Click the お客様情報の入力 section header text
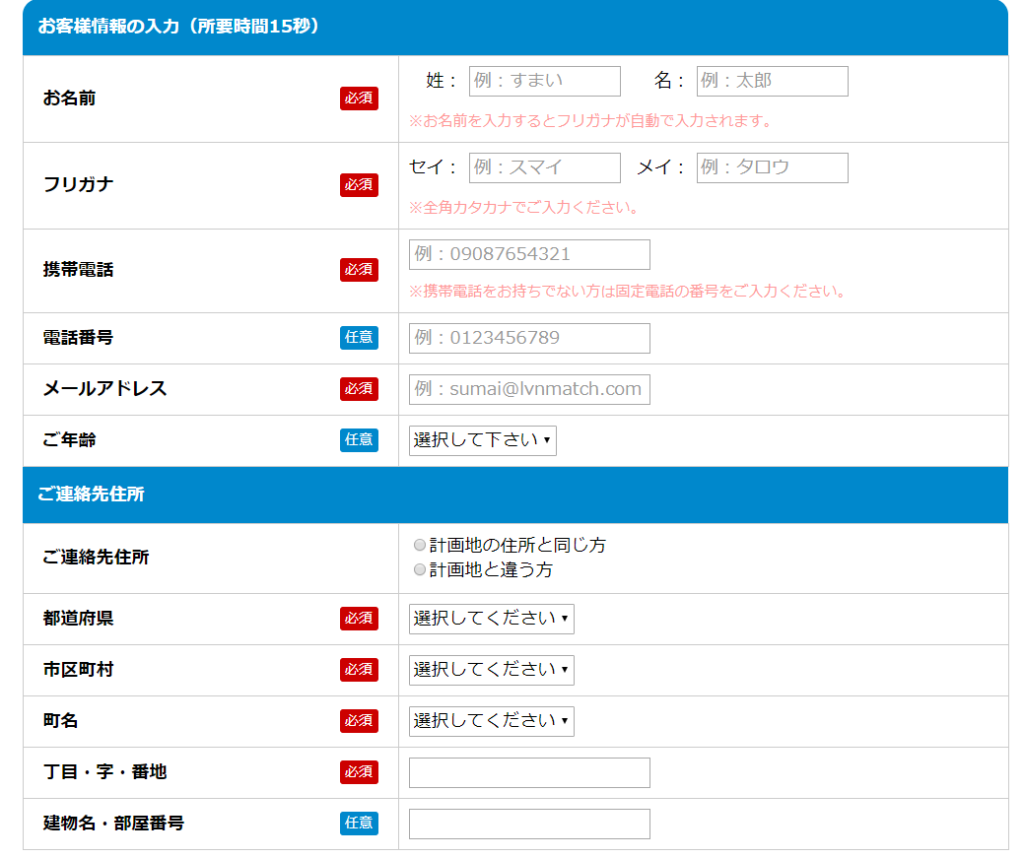 (x=178, y=26)
